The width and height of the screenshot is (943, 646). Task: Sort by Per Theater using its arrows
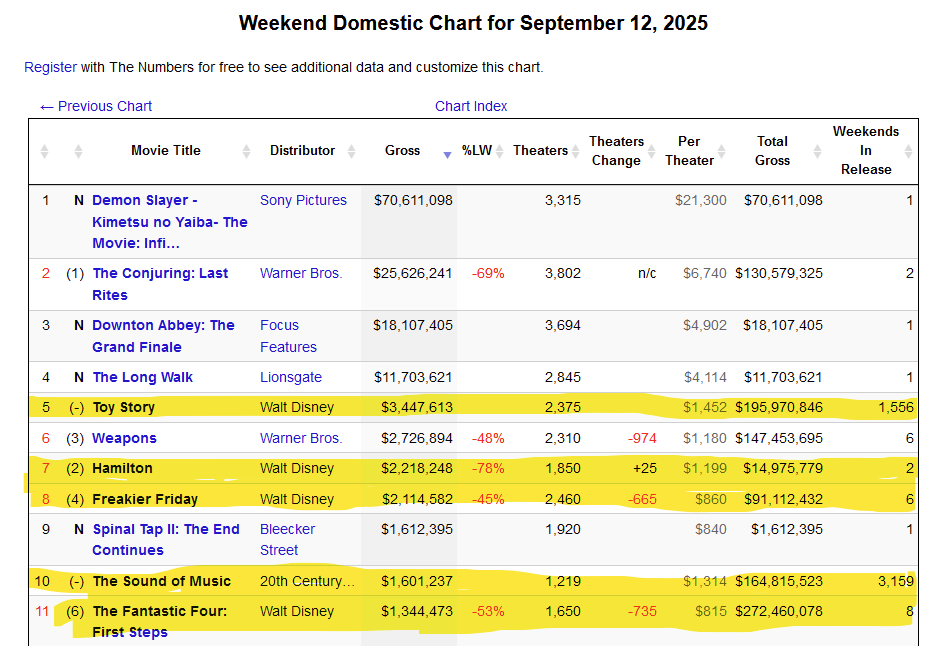pos(722,151)
